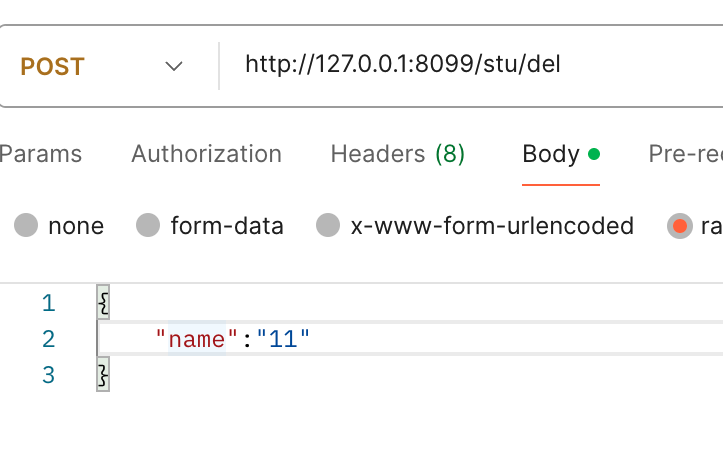Screen dimensions: 723x458
Task: Choose the form-data radio option
Action: tap(149, 226)
